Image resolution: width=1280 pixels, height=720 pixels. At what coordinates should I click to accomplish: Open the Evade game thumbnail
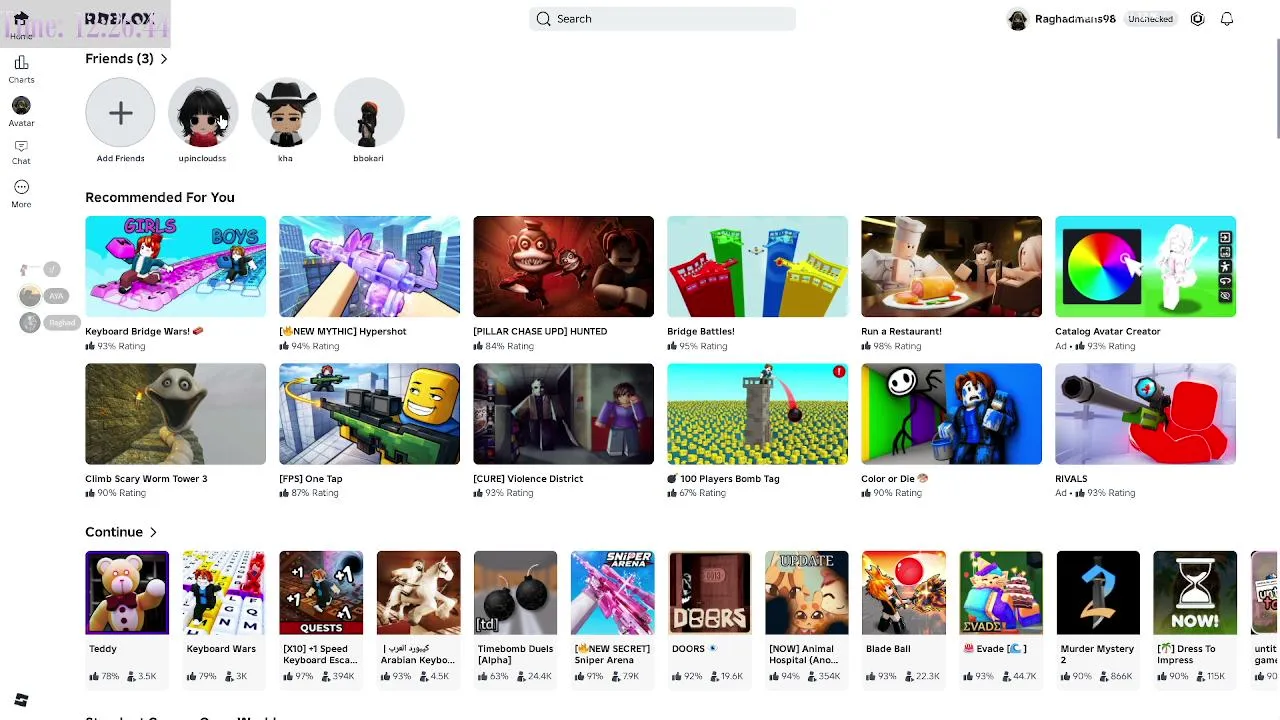1000,593
